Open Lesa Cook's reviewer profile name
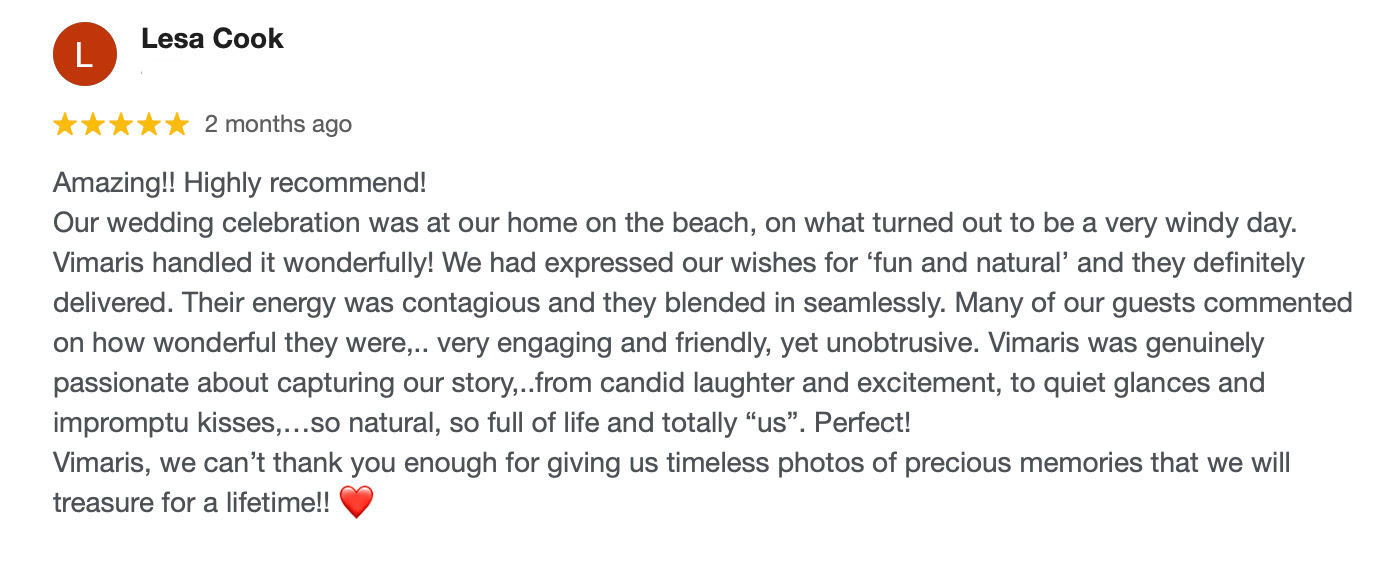The height and width of the screenshot is (565, 1386). (x=212, y=39)
